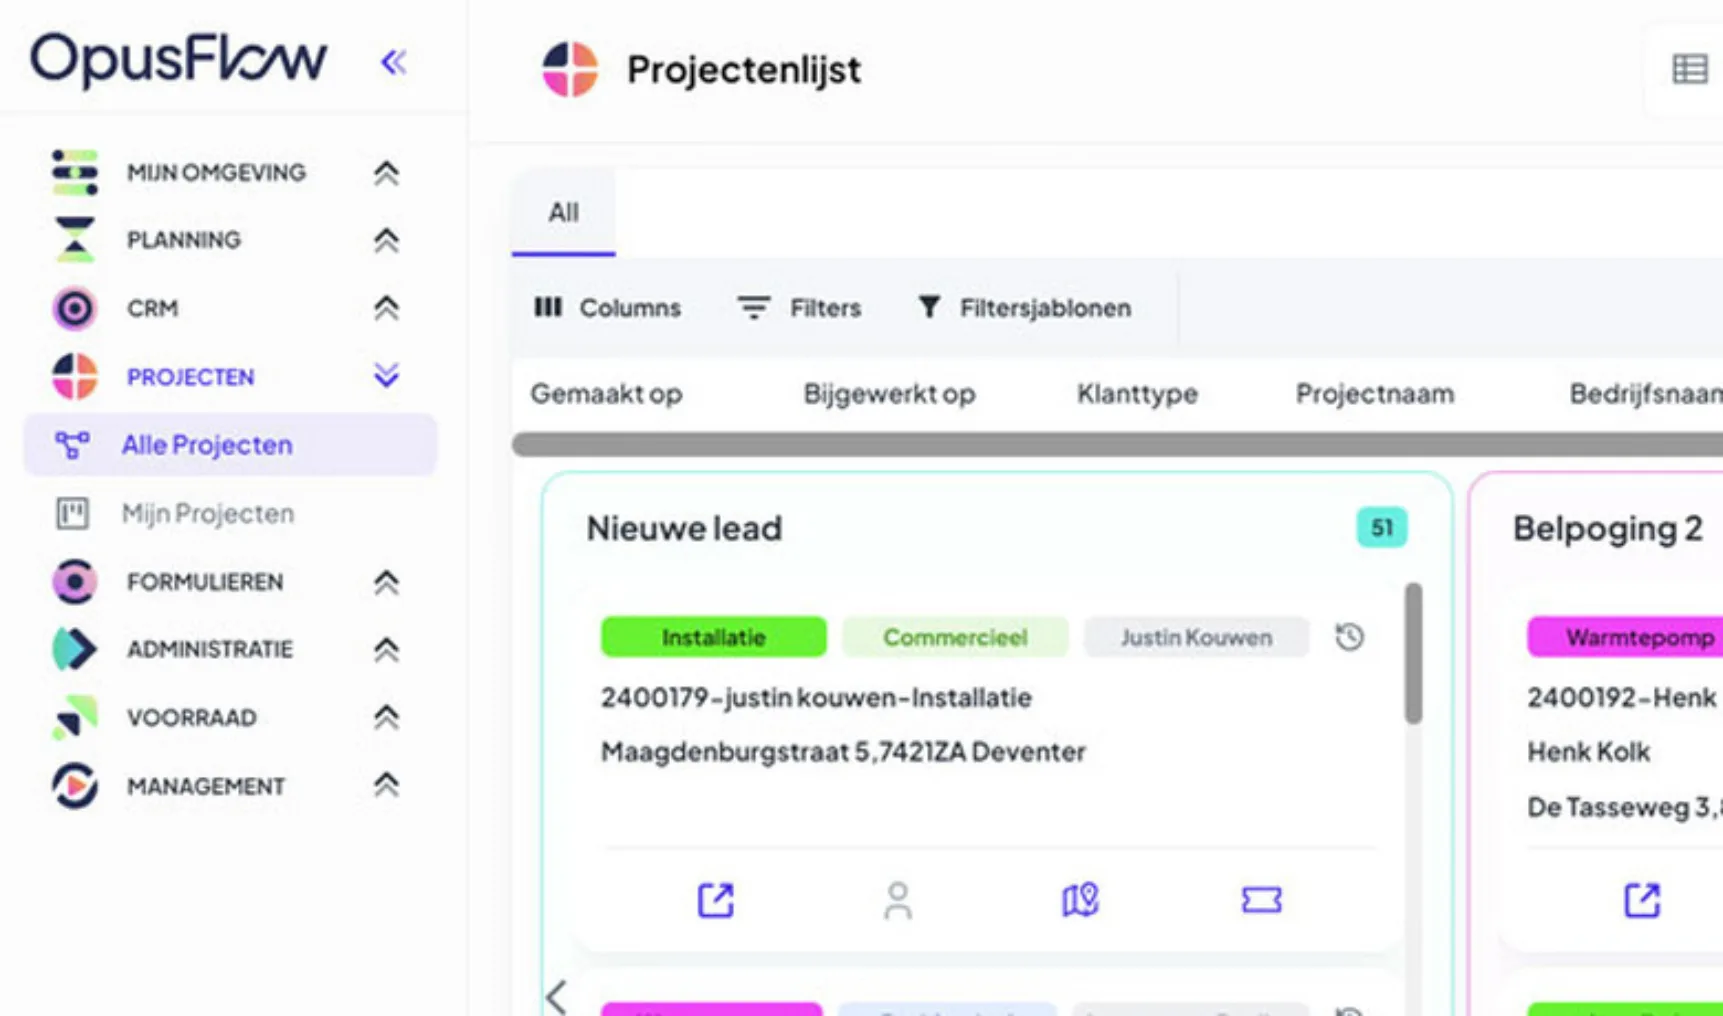Collapse Projecten section chevron
The height and width of the screenshot is (1016, 1723).
click(386, 376)
